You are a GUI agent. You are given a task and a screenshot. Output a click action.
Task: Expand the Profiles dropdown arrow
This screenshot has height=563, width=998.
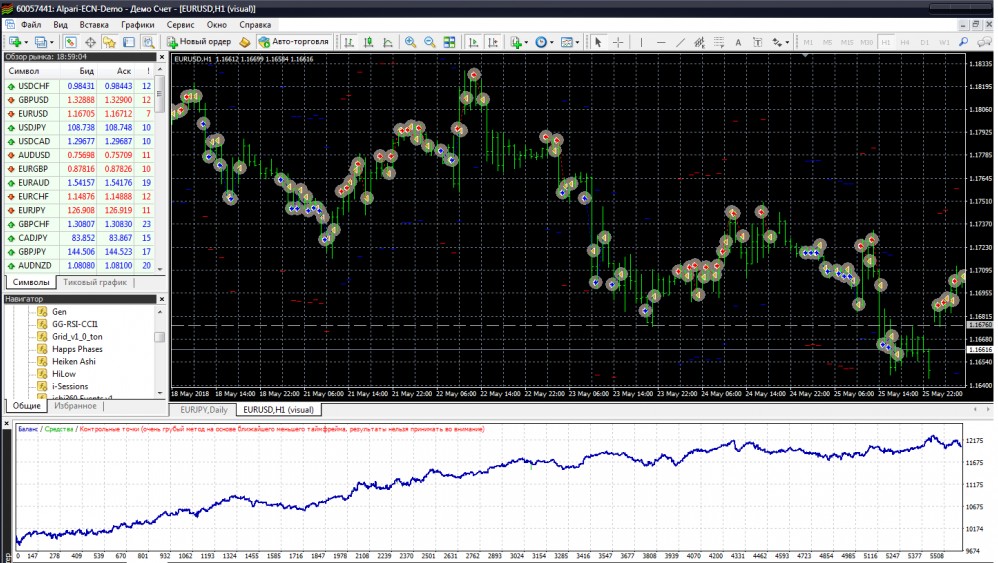click(x=52, y=43)
